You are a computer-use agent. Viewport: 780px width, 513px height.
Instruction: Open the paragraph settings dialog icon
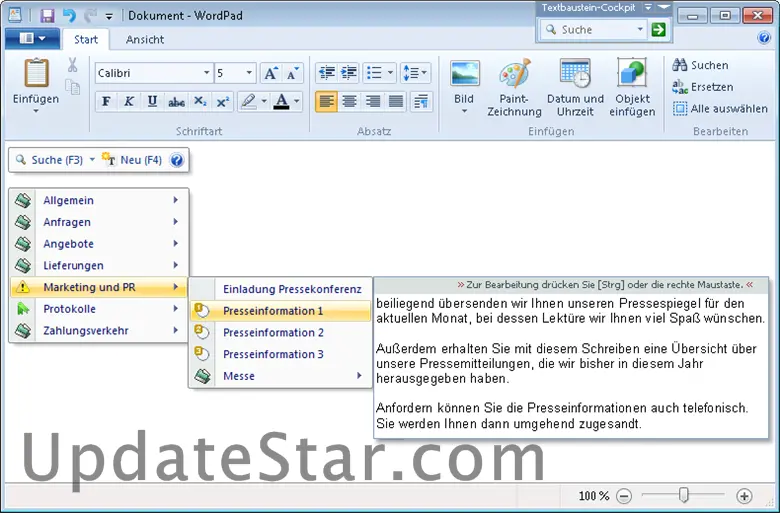(421, 102)
